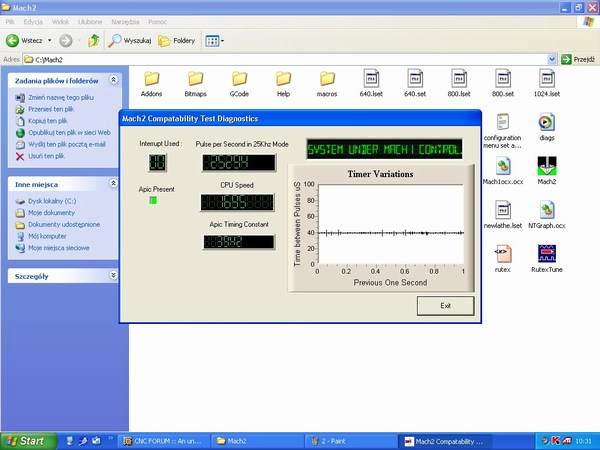Click Wyślij ten plik pocztą e-mail

67,145
